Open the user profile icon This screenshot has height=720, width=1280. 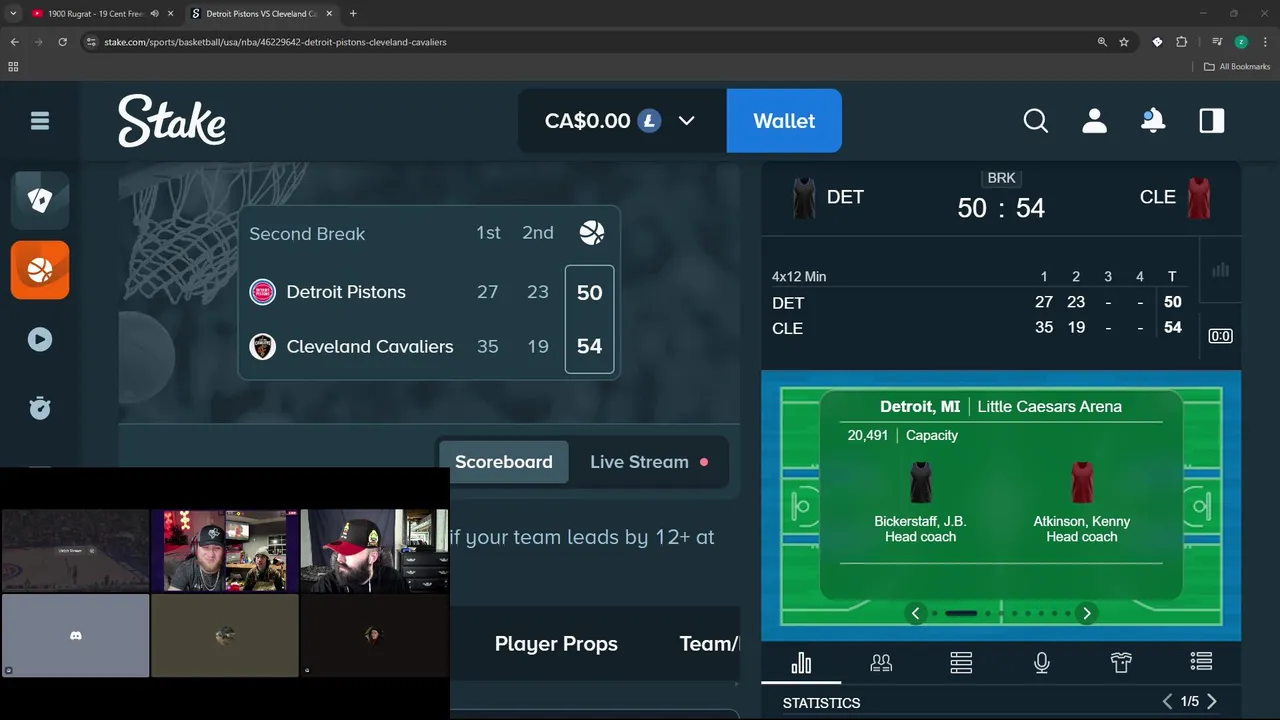click(1094, 121)
